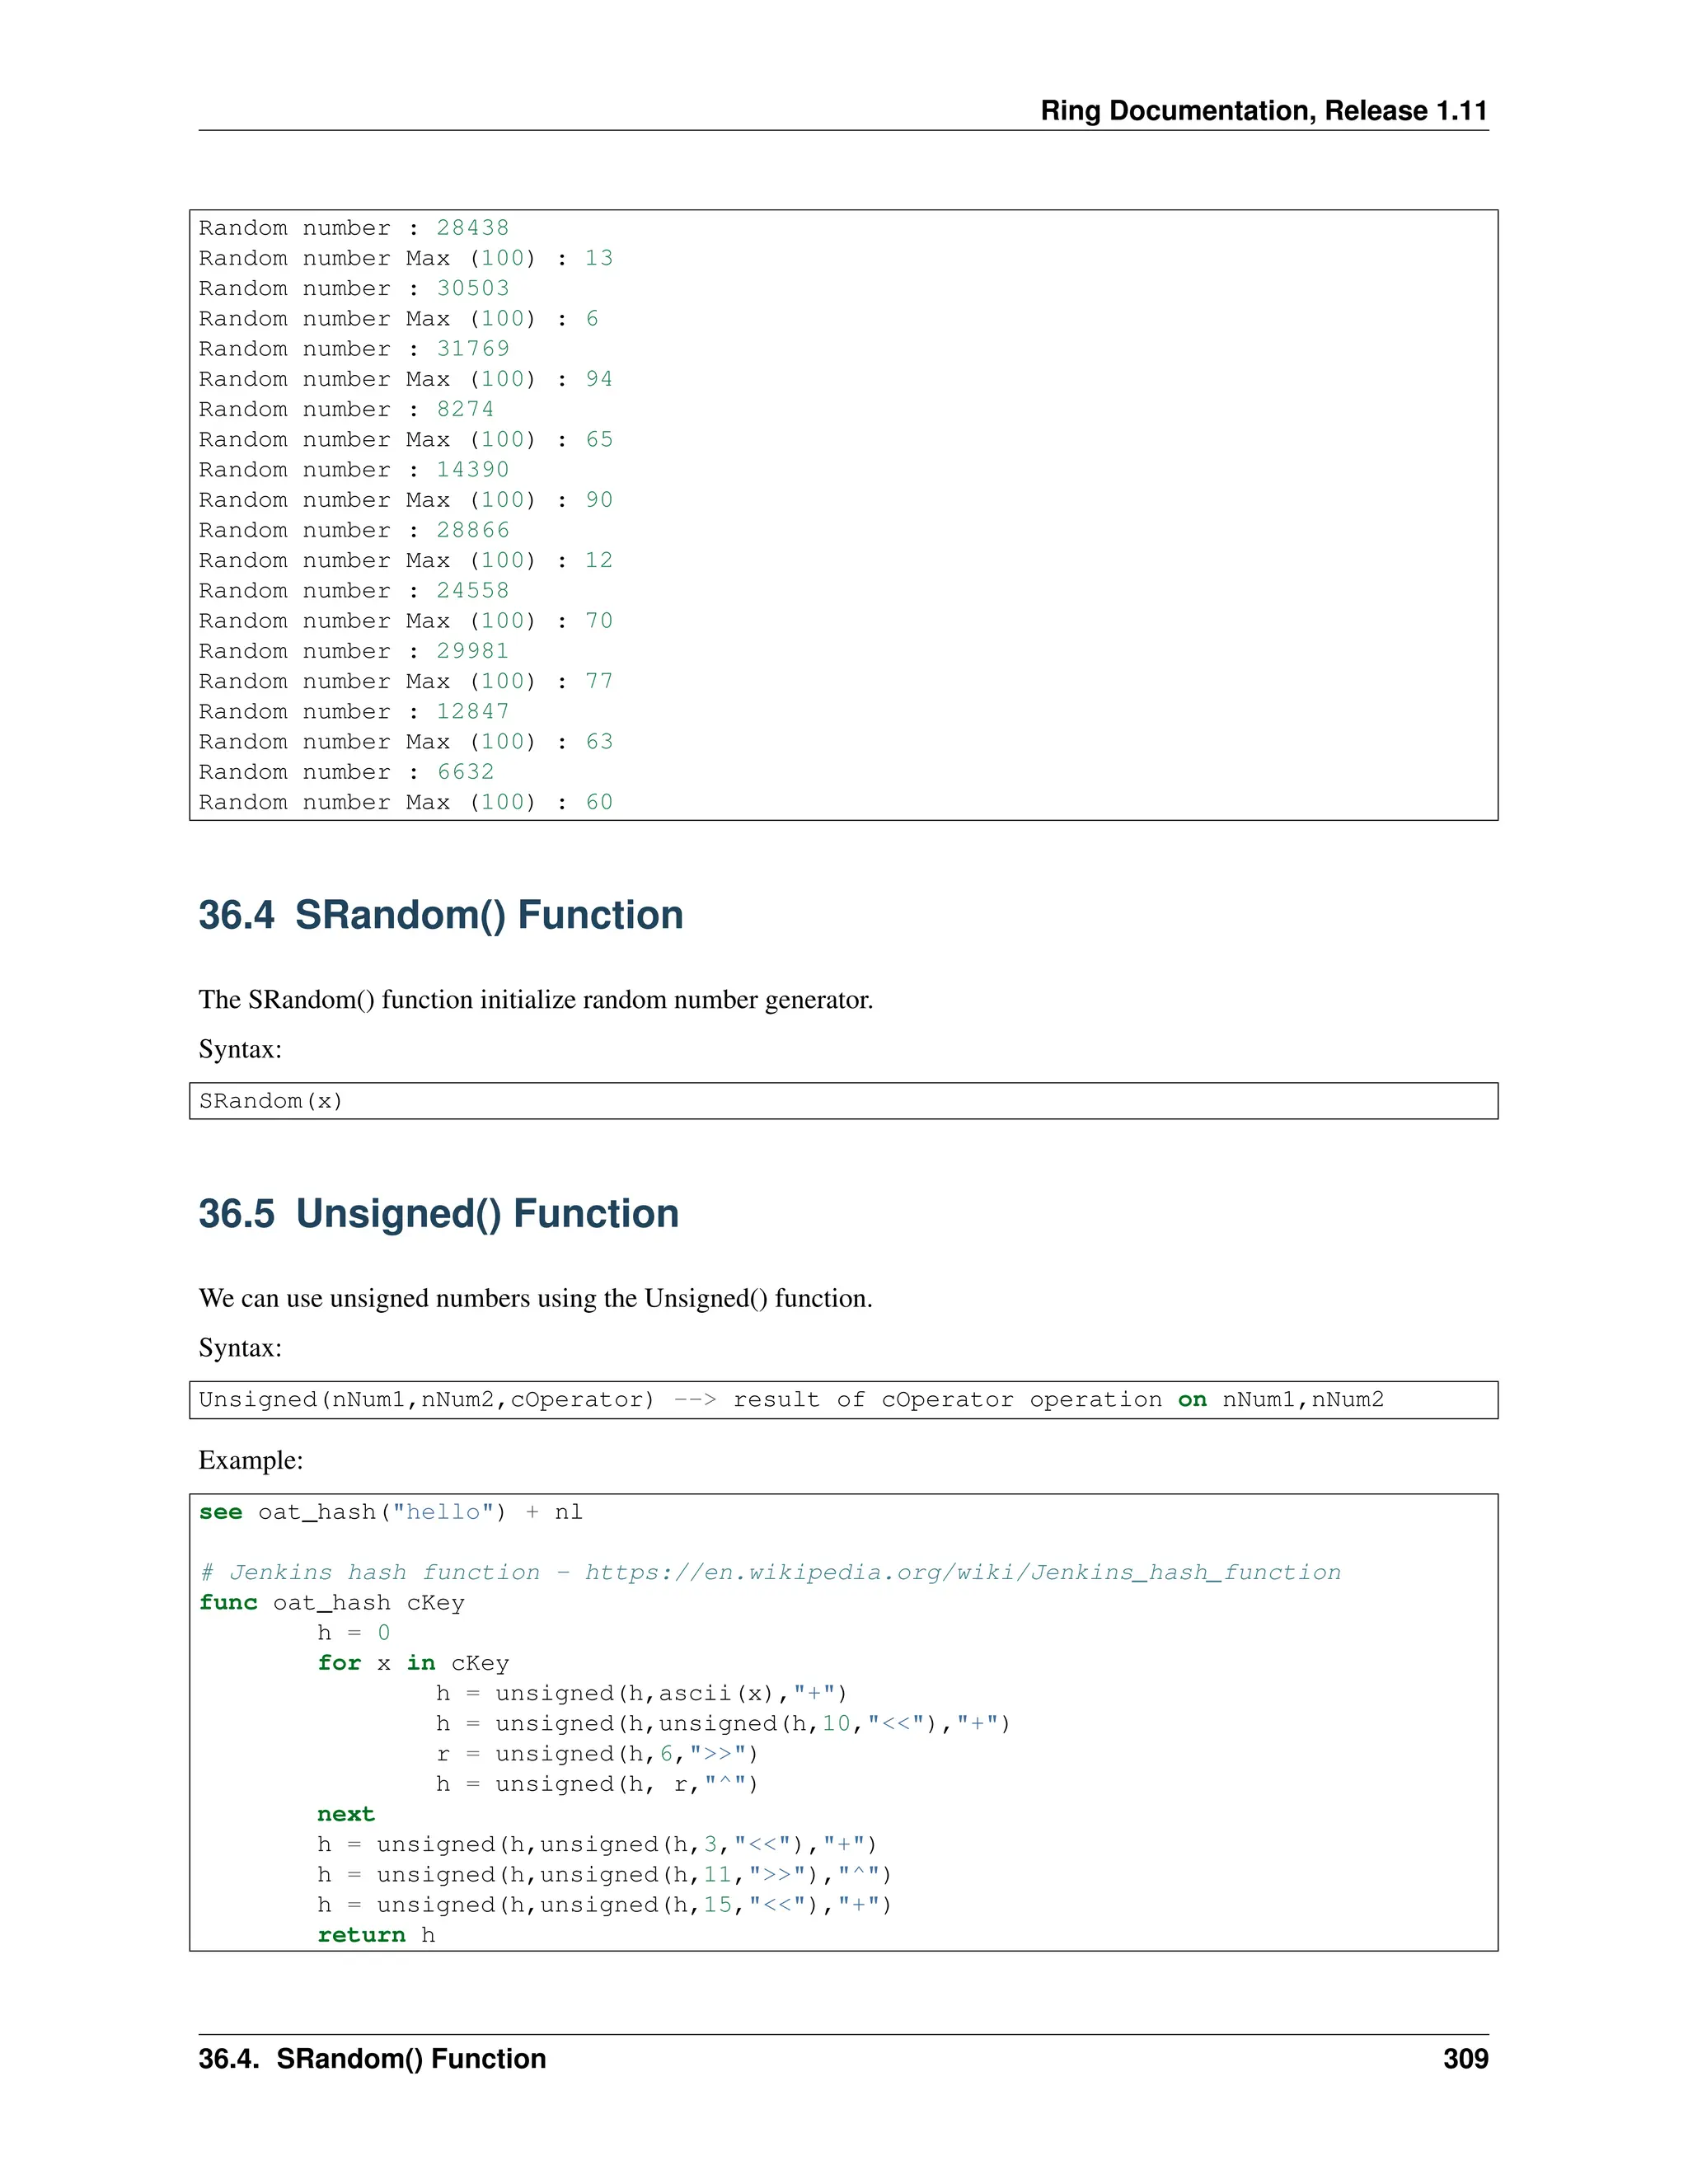
Task: Click the Ring Documentation, Release 1.11 header
Action: tap(1263, 110)
